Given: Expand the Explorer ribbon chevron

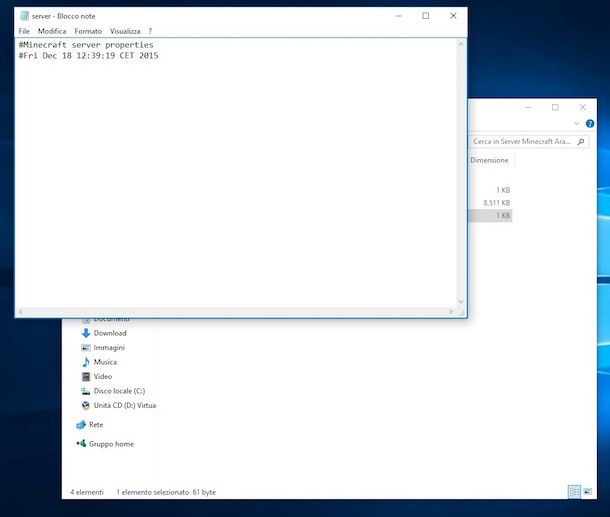Looking at the screenshot, I should pyautogui.click(x=577, y=124).
